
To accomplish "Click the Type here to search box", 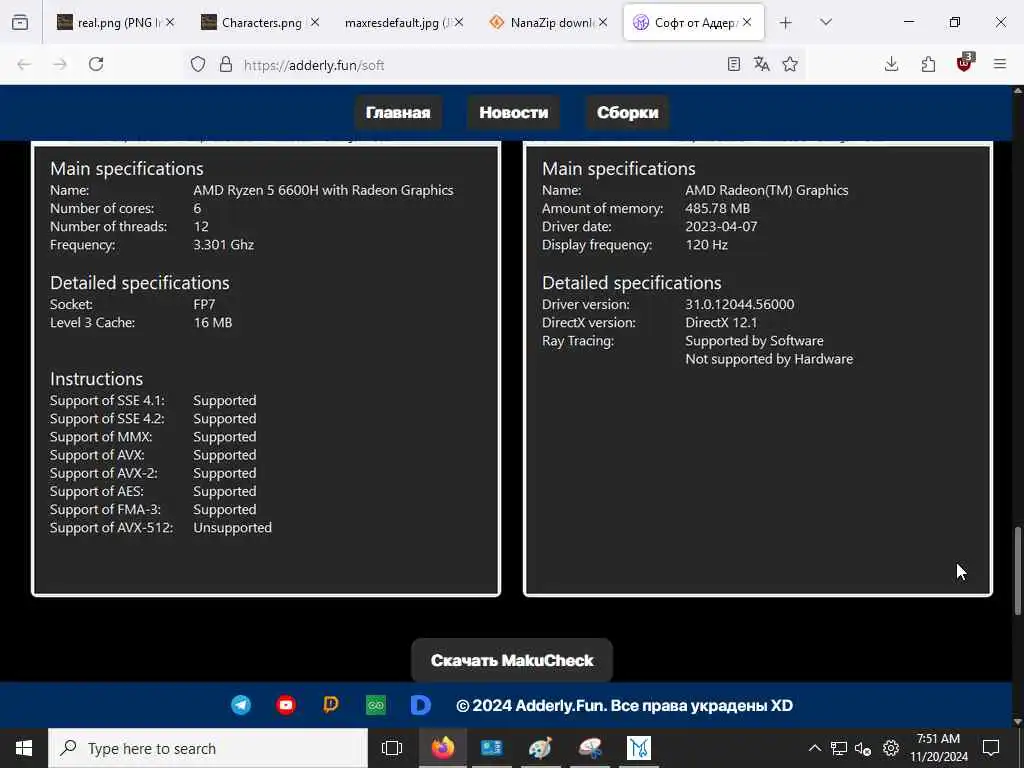I will point(208,748).
